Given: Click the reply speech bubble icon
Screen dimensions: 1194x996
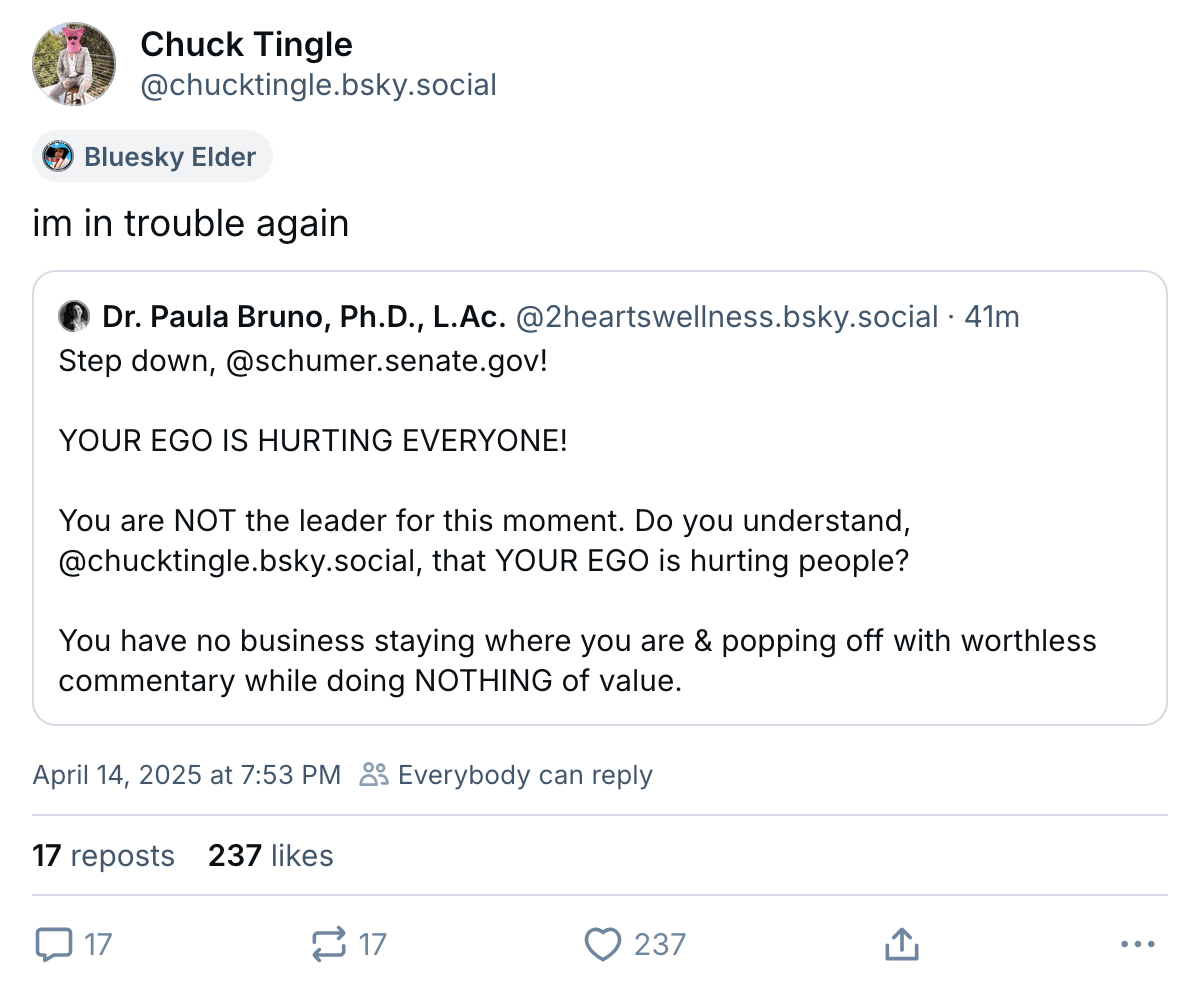Looking at the screenshot, I should (x=54, y=944).
